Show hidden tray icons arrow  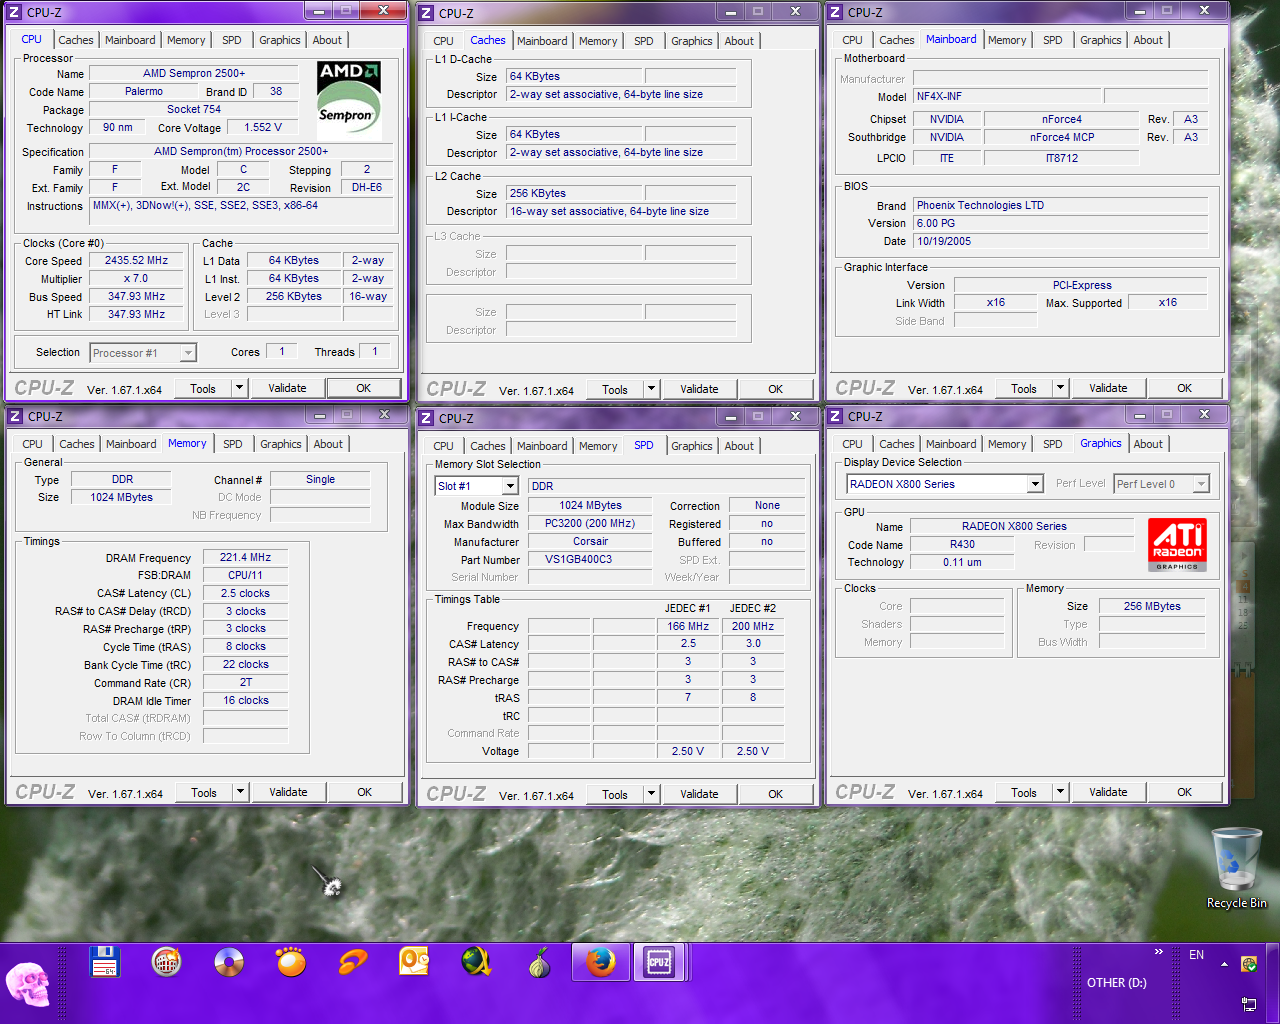(1224, 964)
